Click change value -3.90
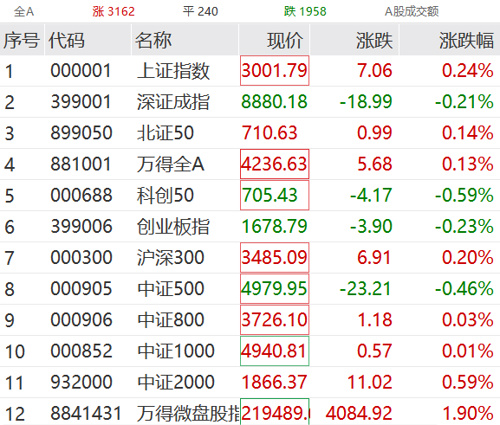Viewport: 500px width, 425px height. pos(371,227)
